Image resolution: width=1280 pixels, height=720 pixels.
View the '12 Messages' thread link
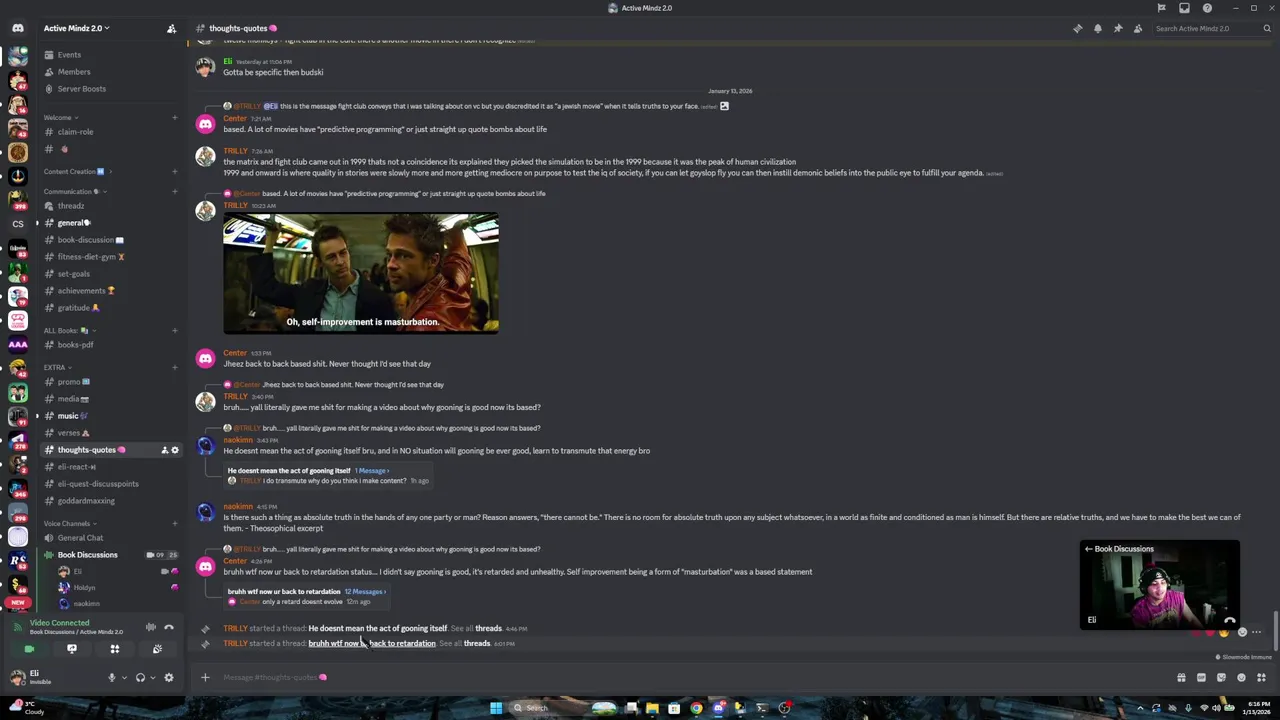tap(364, 591)
